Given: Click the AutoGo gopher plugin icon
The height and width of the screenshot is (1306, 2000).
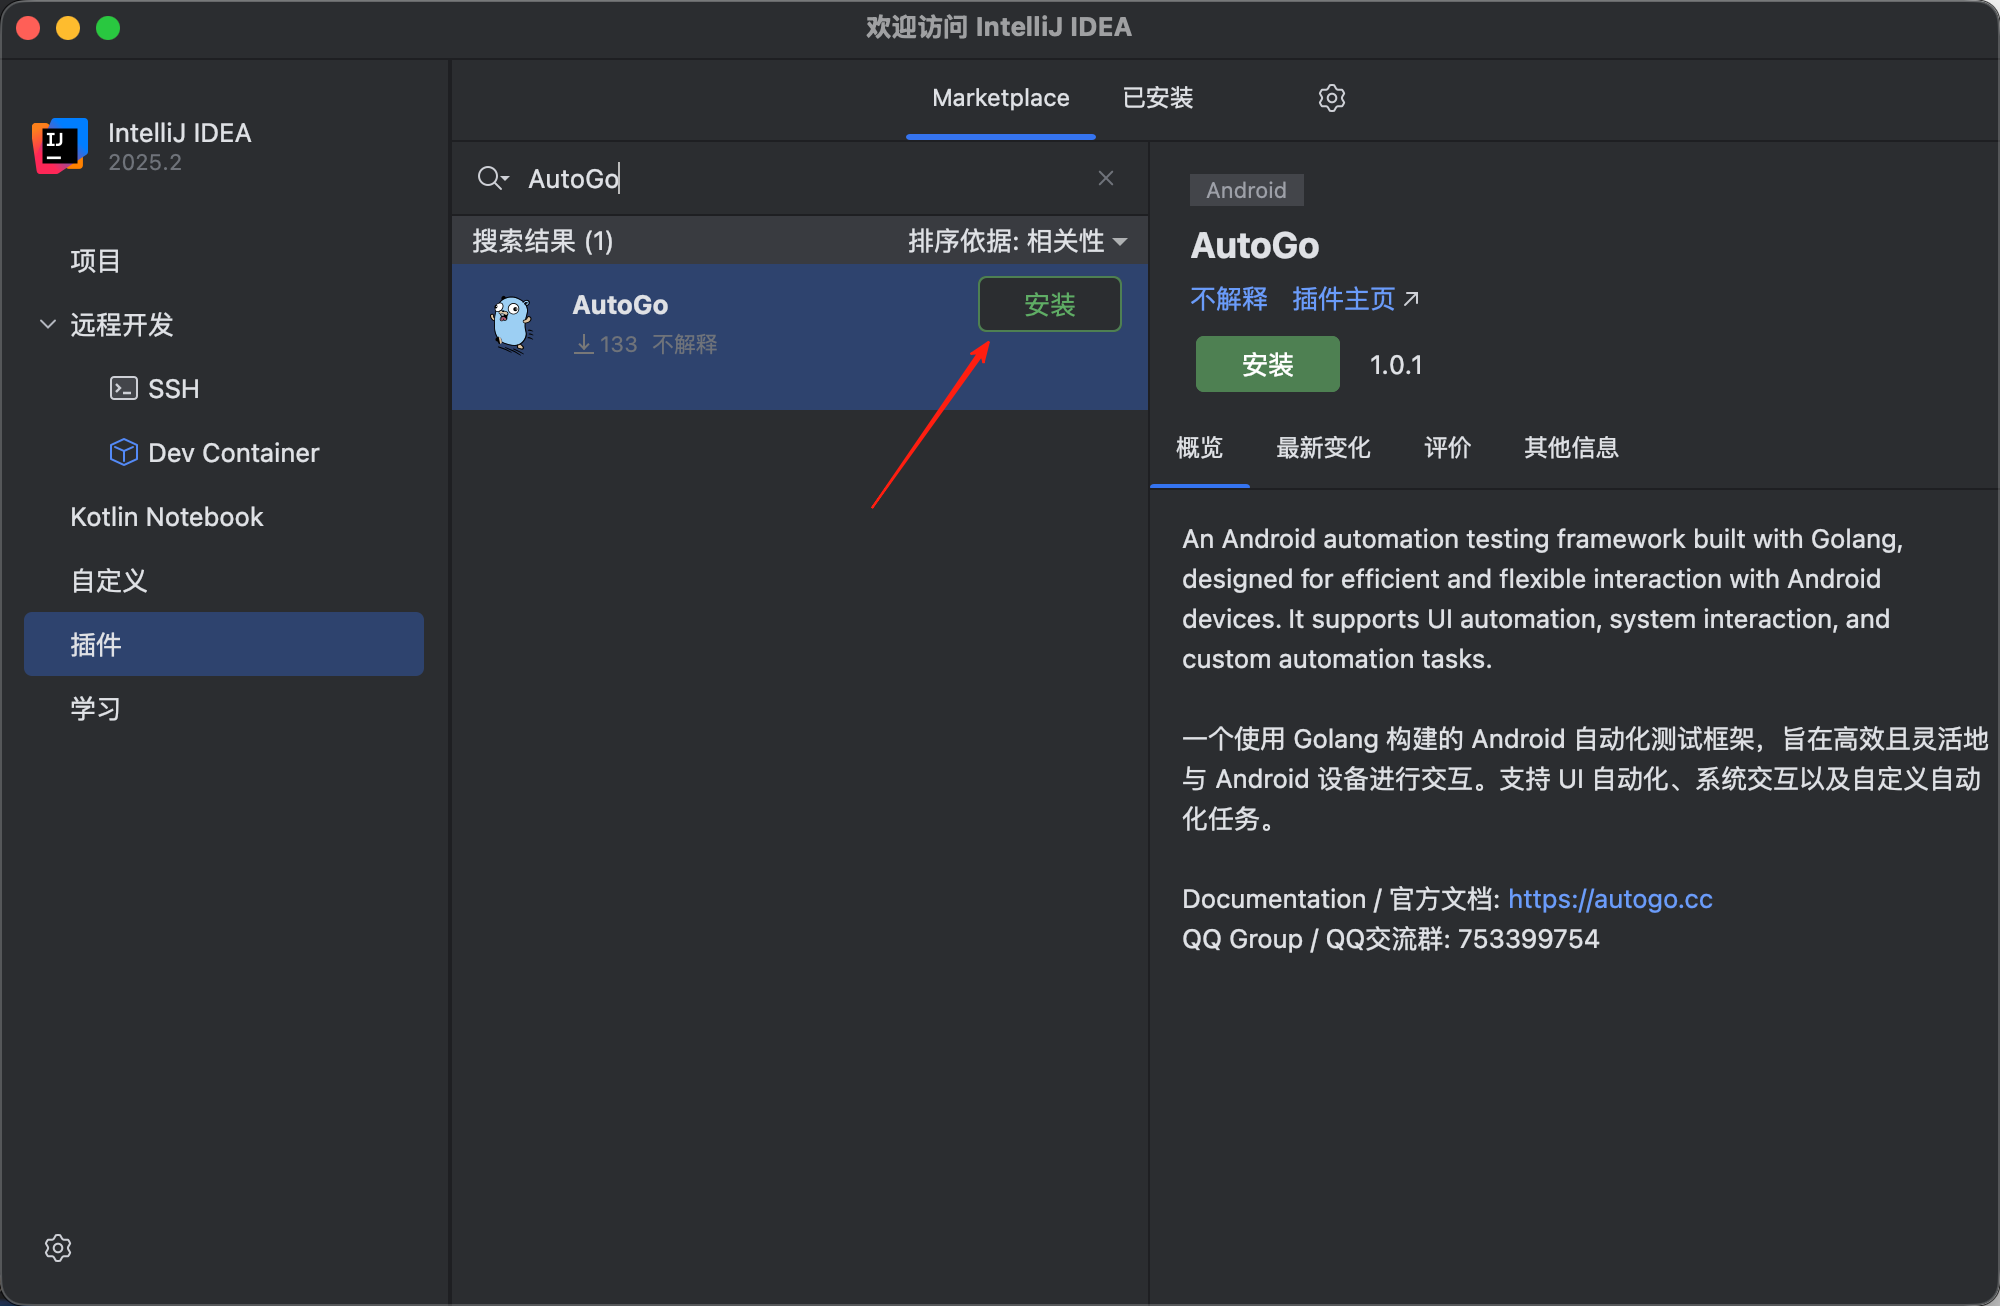Looking at the screenshot, I should tap(512, 324).
